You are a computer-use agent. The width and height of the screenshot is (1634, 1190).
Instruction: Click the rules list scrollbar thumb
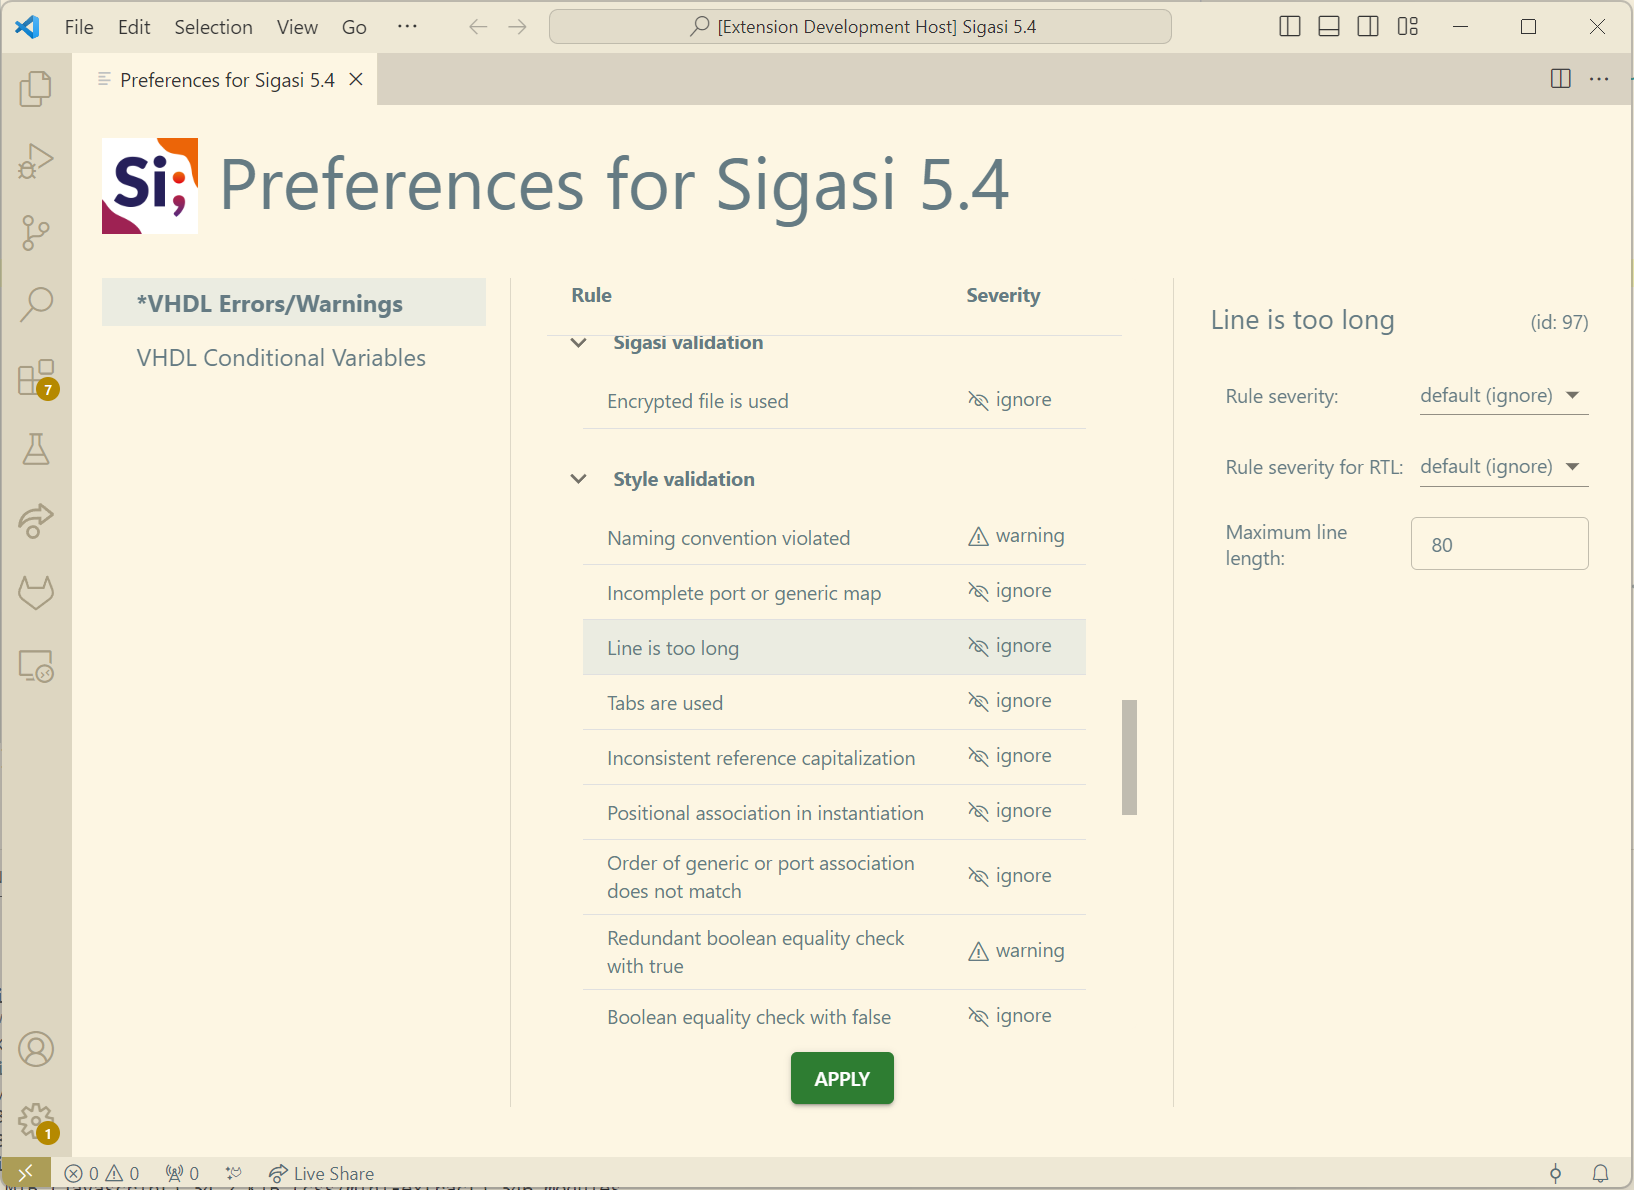1129,757
